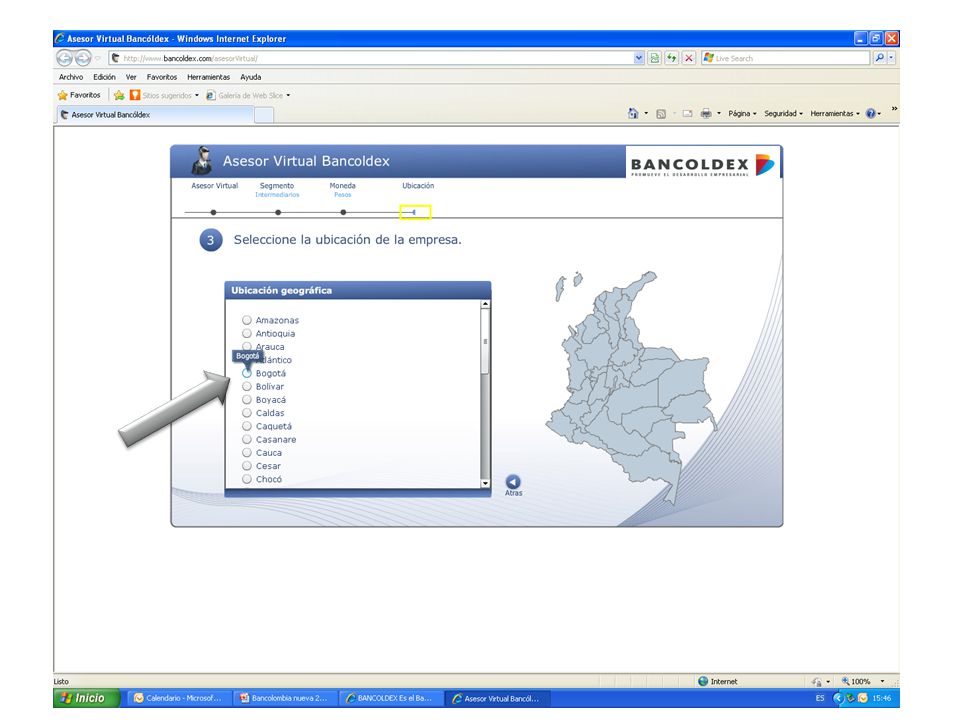Click the Internet zone globe icon
The image size is (960, 720).
coord(703,681)
